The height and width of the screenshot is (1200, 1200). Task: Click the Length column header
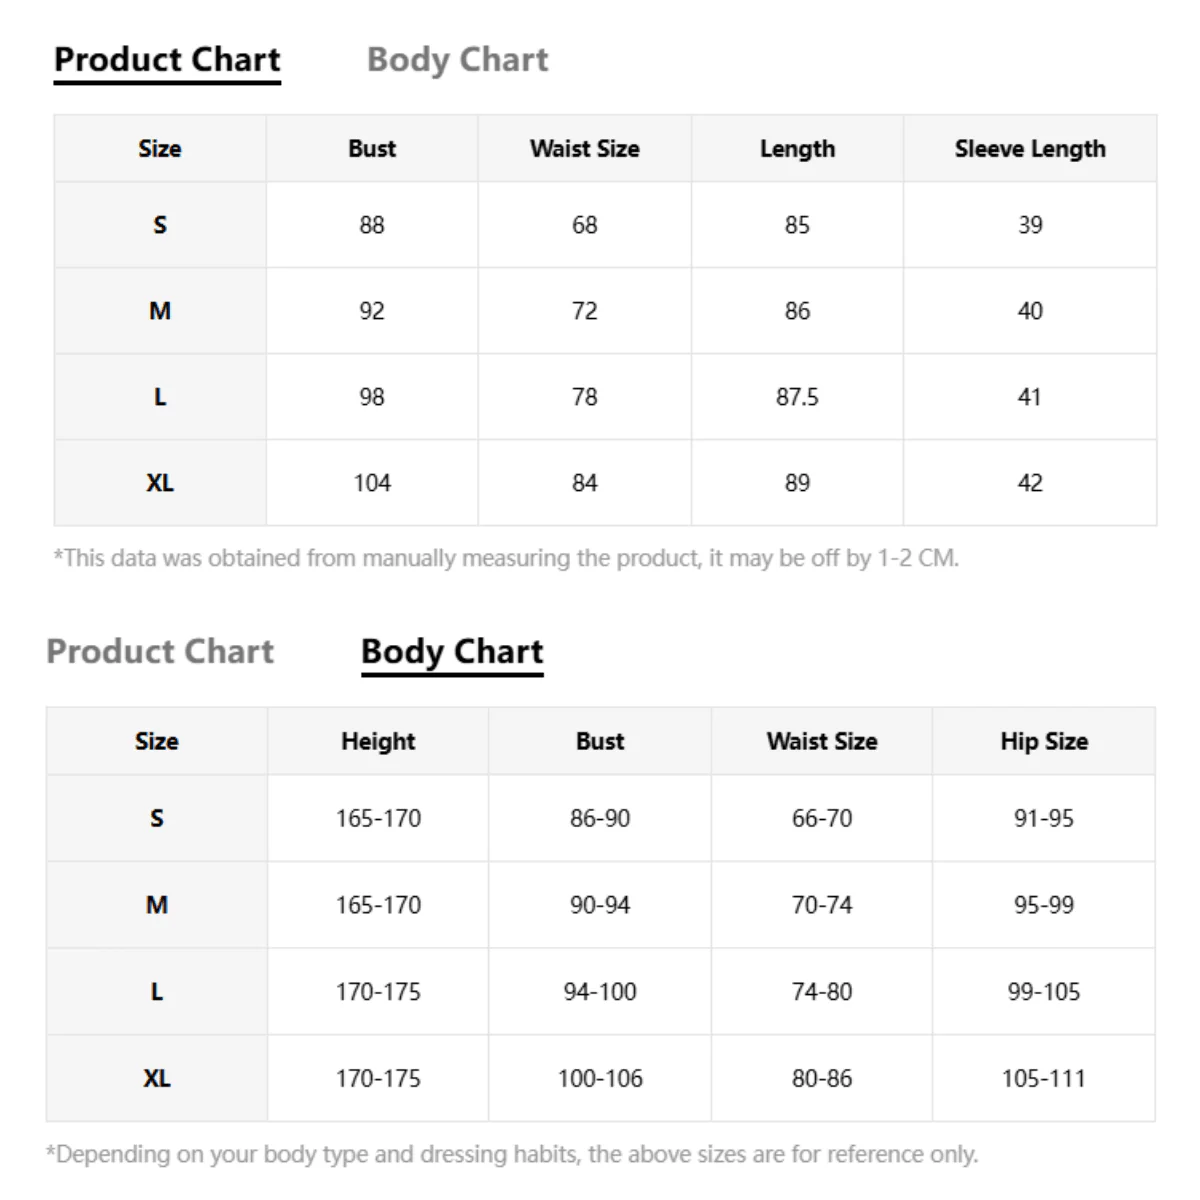pyautogui.click(x=797, y=149)
